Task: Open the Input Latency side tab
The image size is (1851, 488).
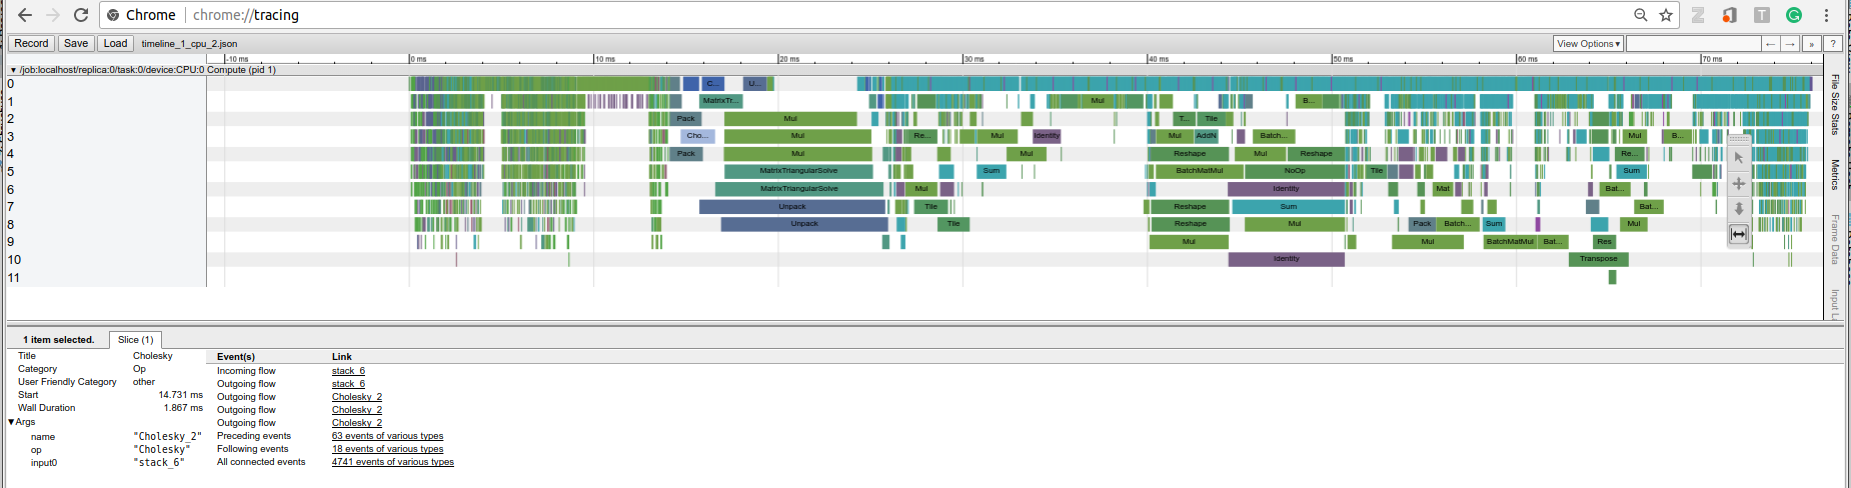Action: coord(1835,304)
